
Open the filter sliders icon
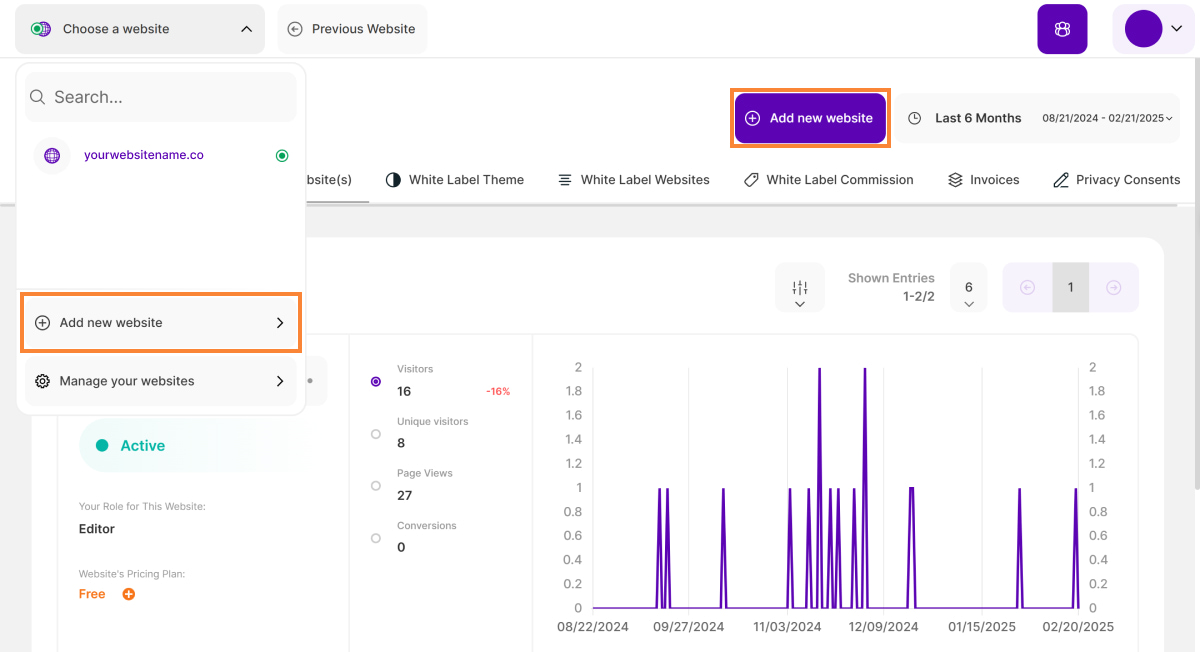point(799,288)
